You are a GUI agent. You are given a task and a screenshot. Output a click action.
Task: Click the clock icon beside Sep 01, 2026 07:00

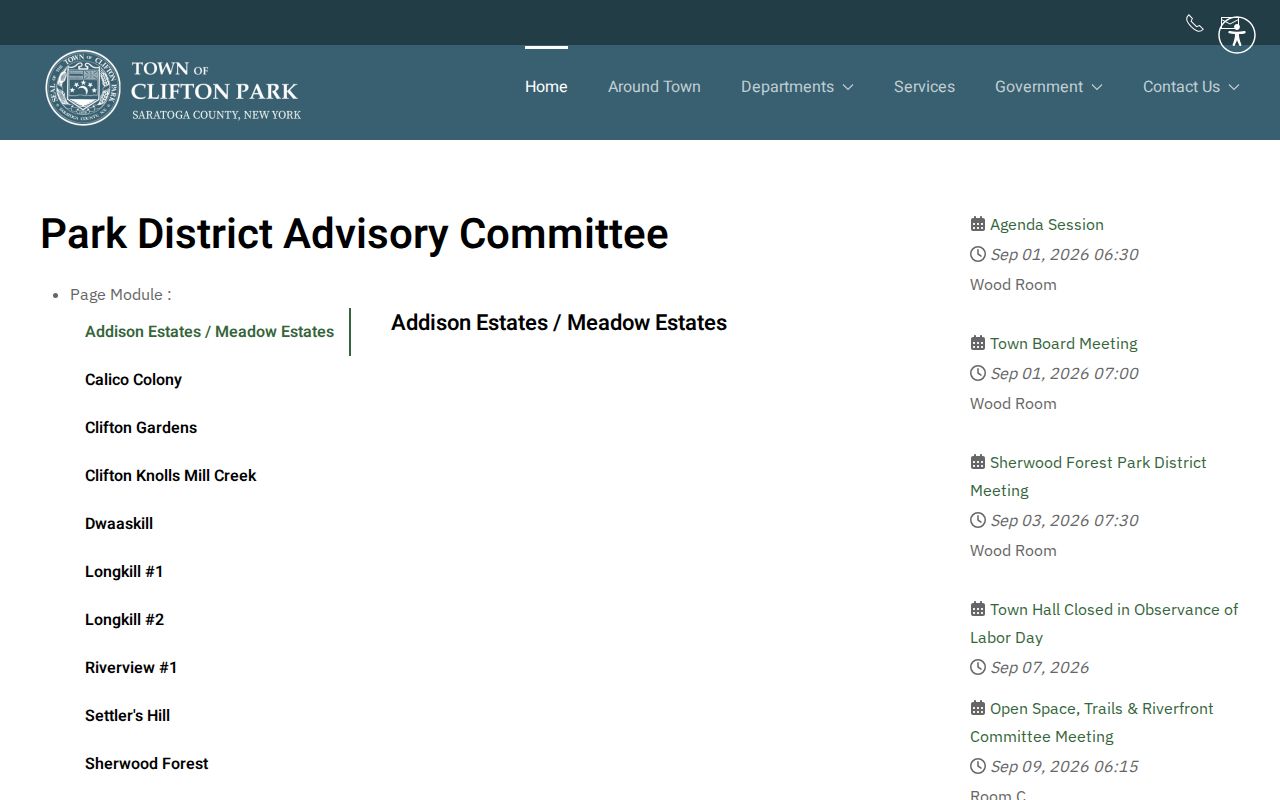coord(978,373)
